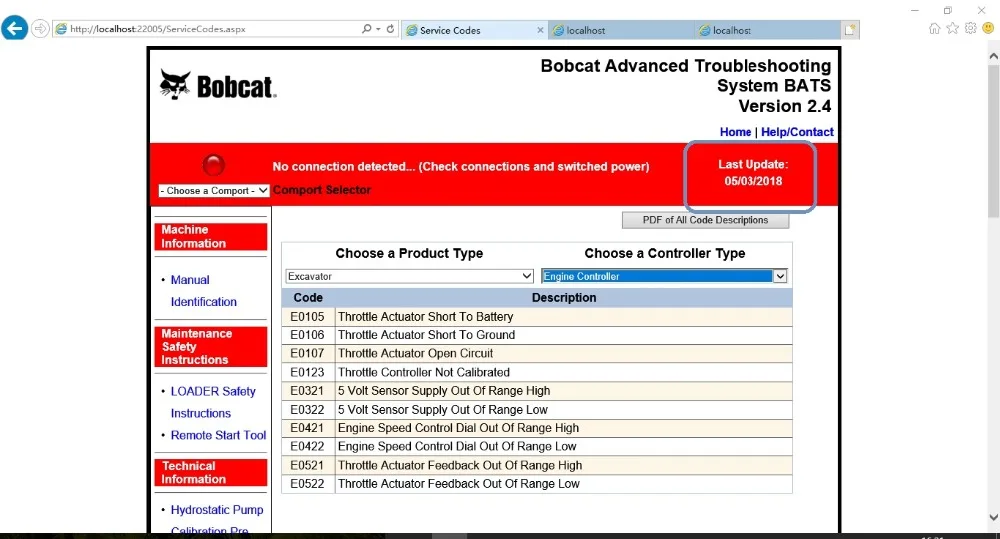Click Engine Speed Control Dial Out Of Range Low
The width and height of the screenshot is (1000, 539).
(457, 447)
